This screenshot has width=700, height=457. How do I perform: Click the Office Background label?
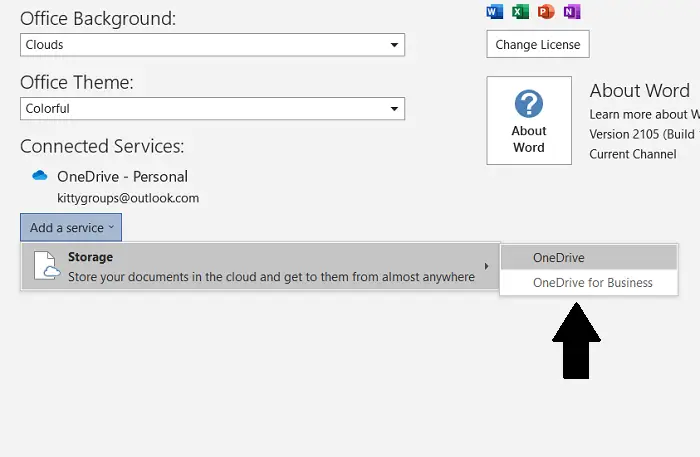click(98, 19)
